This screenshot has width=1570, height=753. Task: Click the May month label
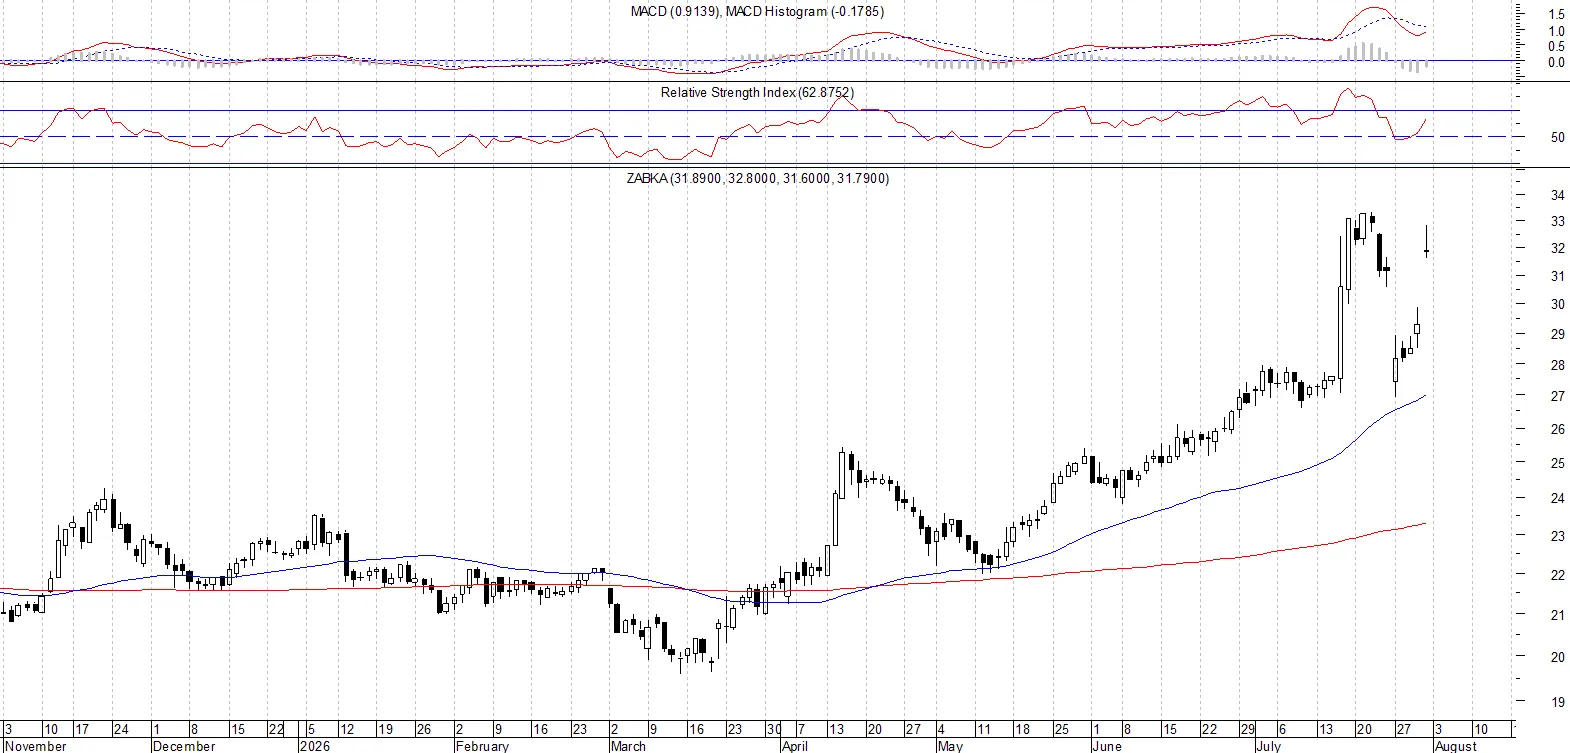tap(950, 746)
